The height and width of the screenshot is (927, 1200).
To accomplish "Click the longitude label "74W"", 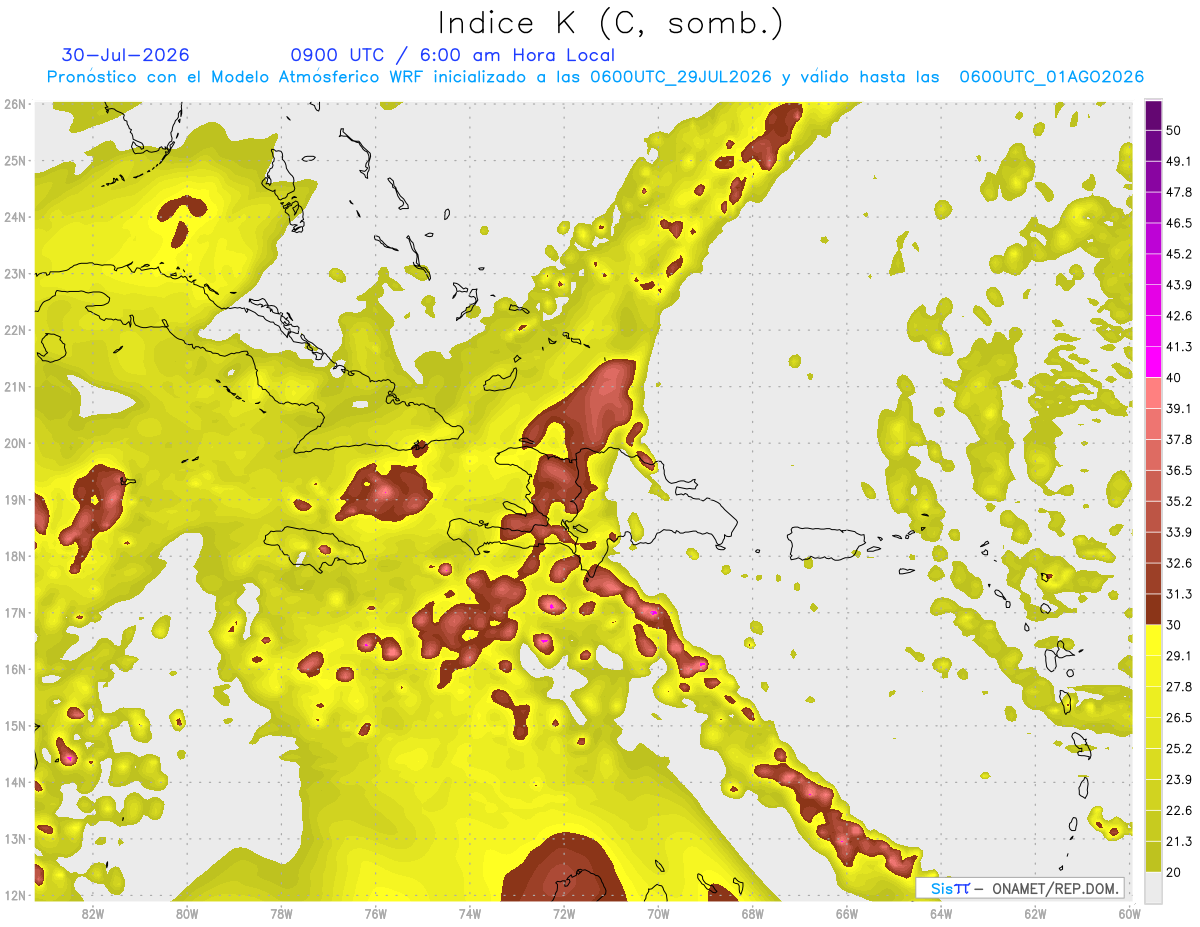I will [469, 914].
